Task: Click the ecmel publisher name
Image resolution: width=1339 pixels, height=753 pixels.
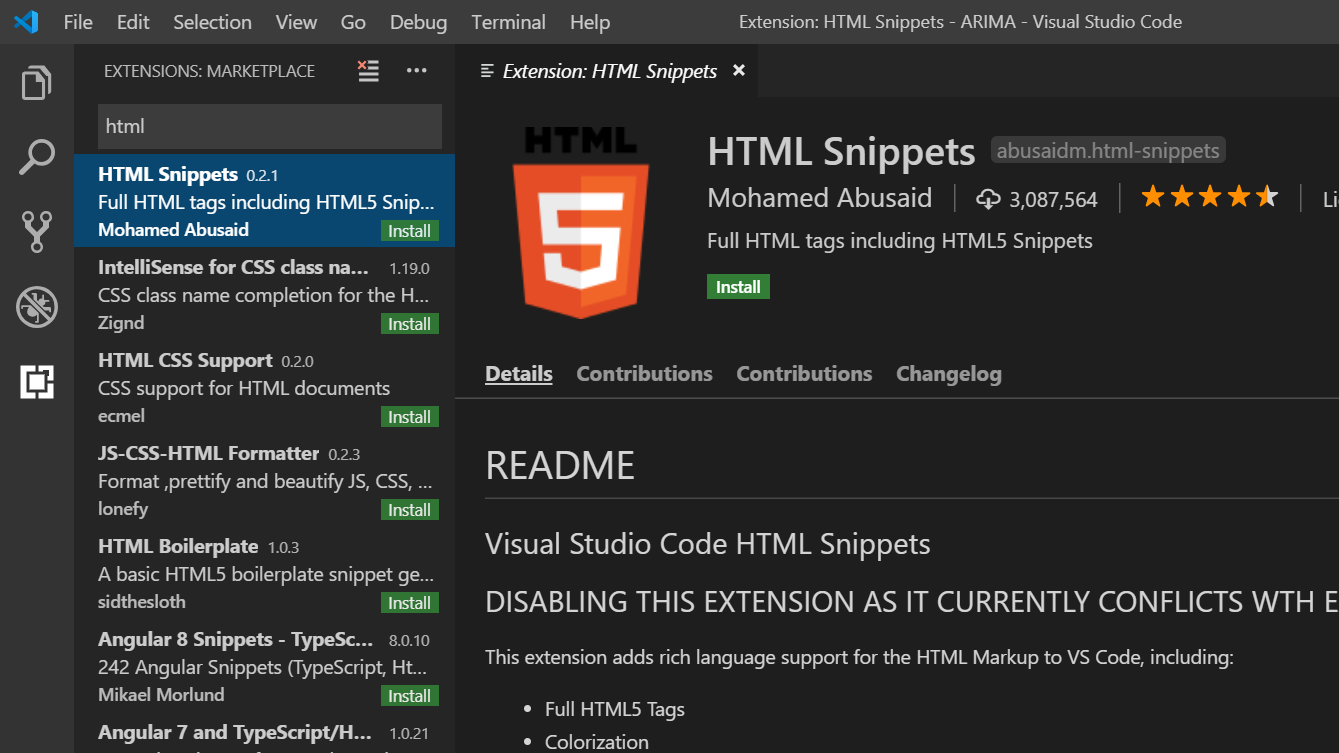Action: tap(121, 416)
